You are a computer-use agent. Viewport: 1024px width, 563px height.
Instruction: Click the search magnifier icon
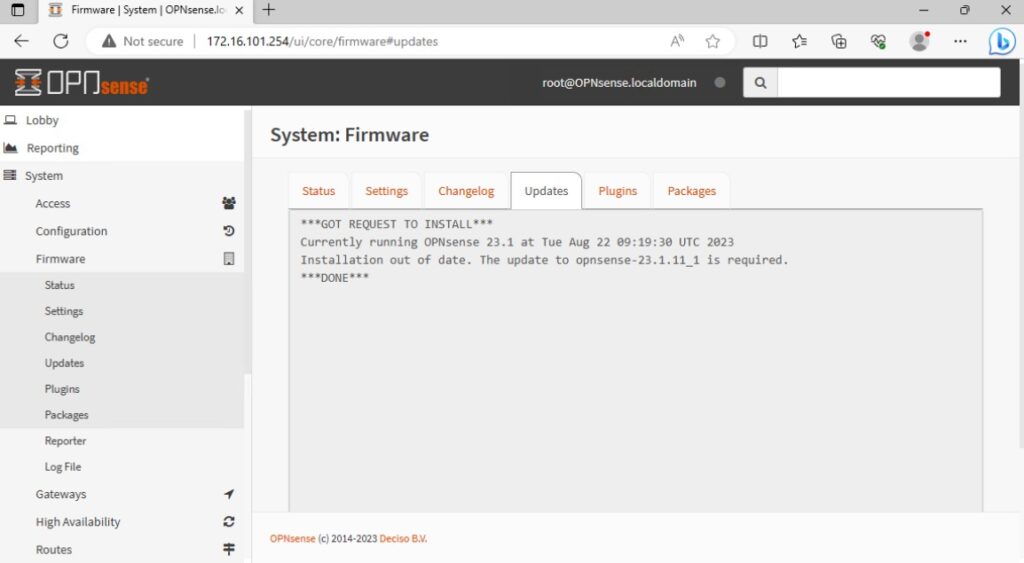[760, 83]
